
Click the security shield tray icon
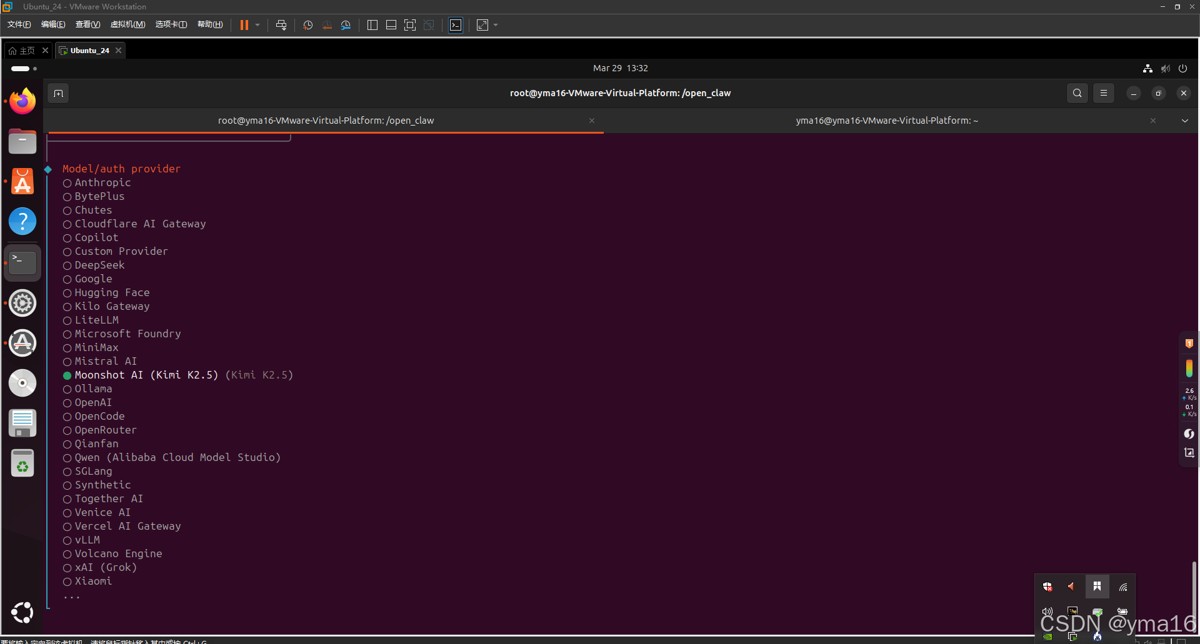tap(1047, 587)
